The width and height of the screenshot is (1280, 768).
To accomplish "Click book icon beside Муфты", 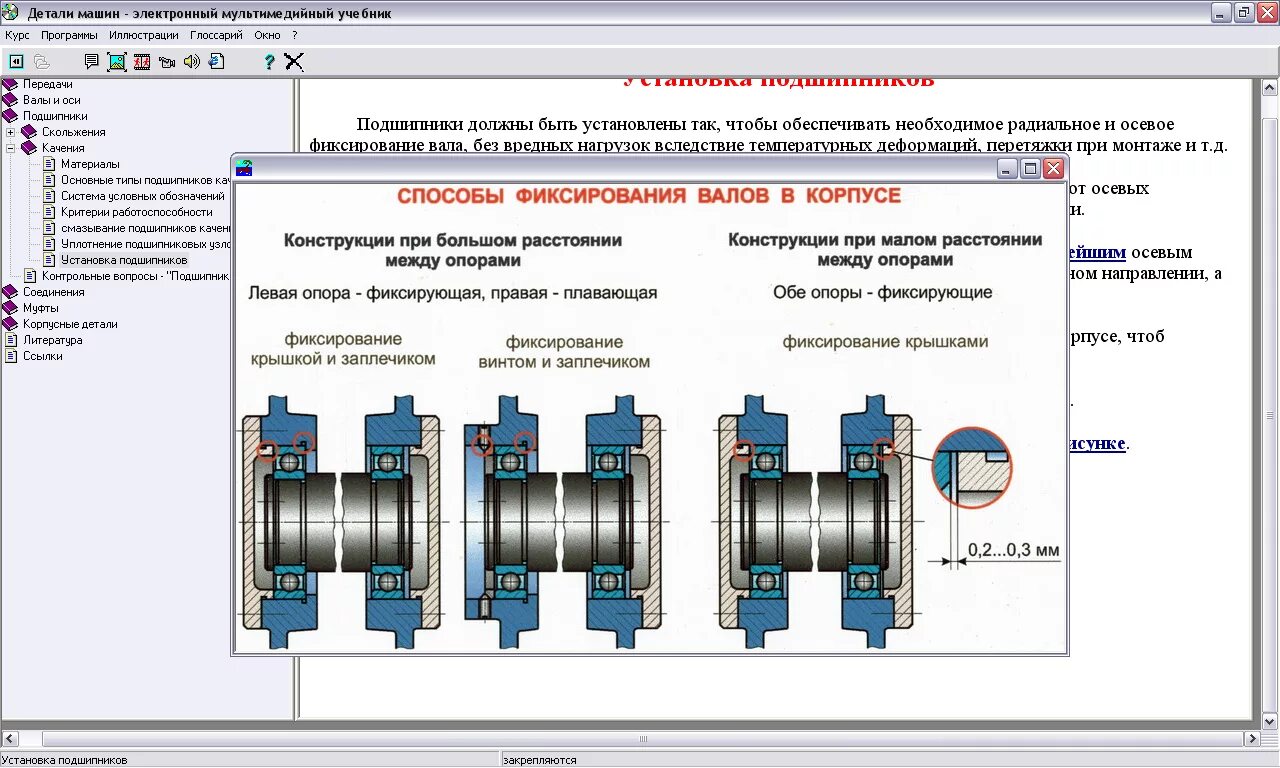I will 11,308.
